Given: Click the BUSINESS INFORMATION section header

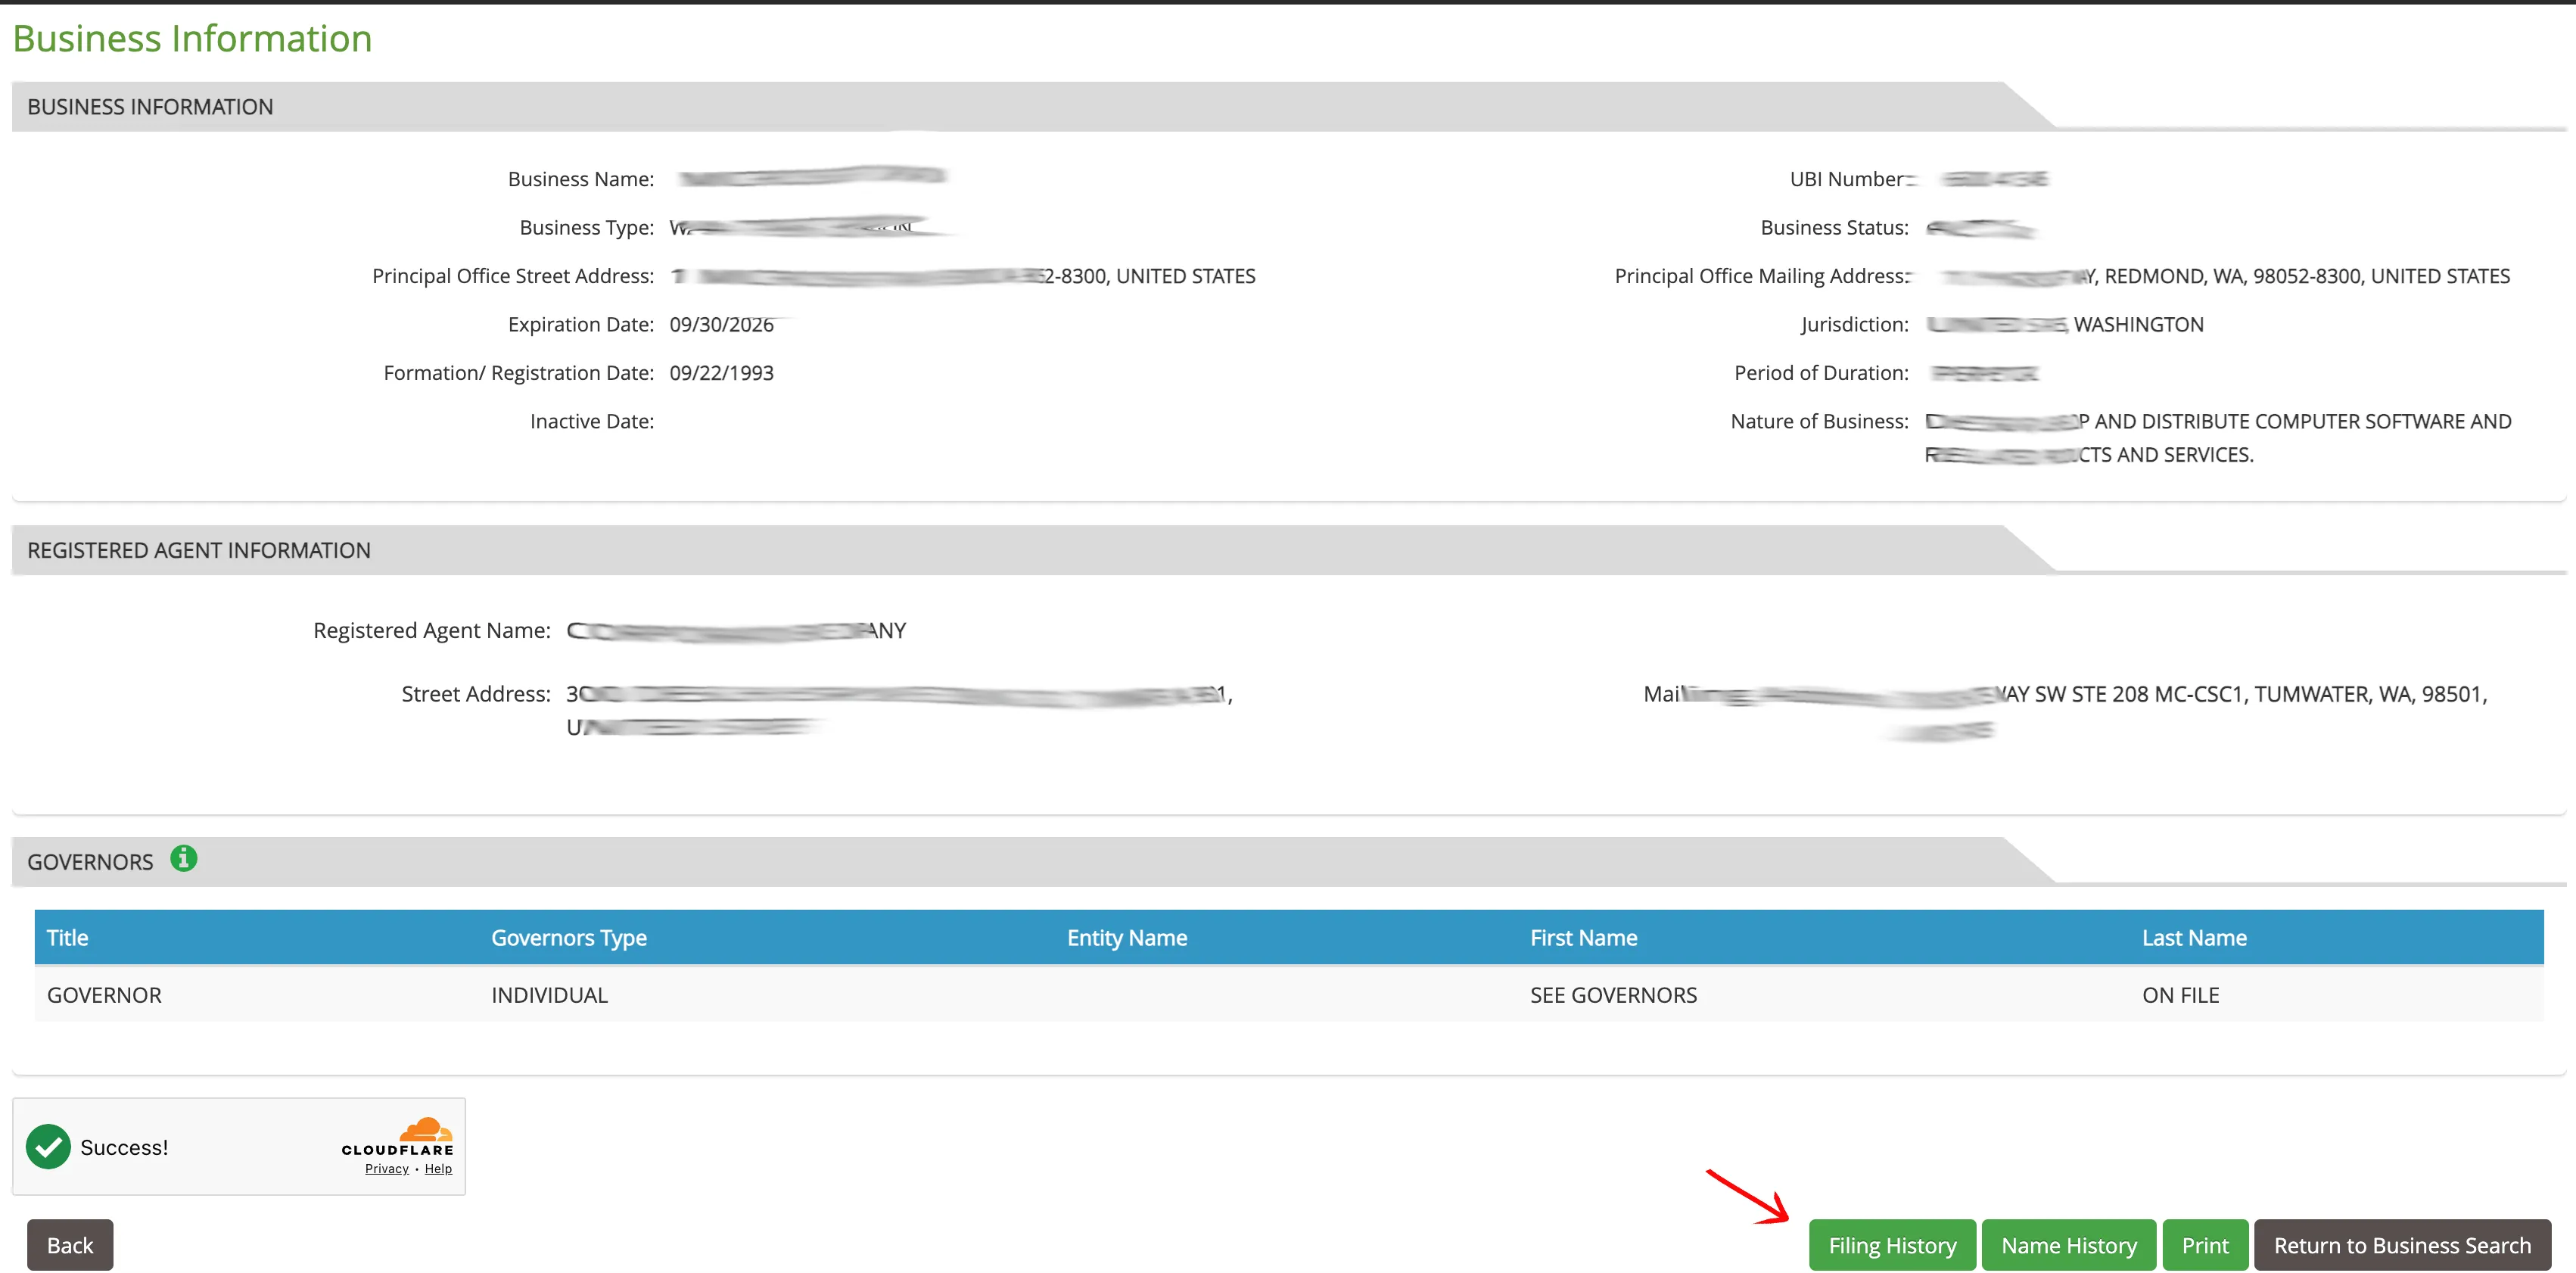Looking at the screenshot, I should [150, 107].
